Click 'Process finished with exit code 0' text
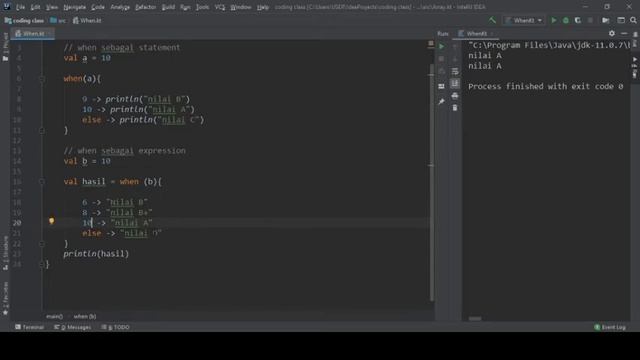 (x=545, y=87)
